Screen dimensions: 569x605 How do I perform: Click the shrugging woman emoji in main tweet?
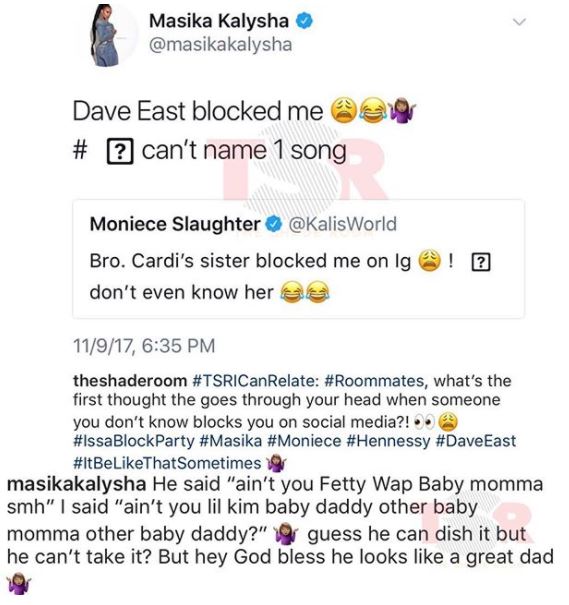[402, 111]
